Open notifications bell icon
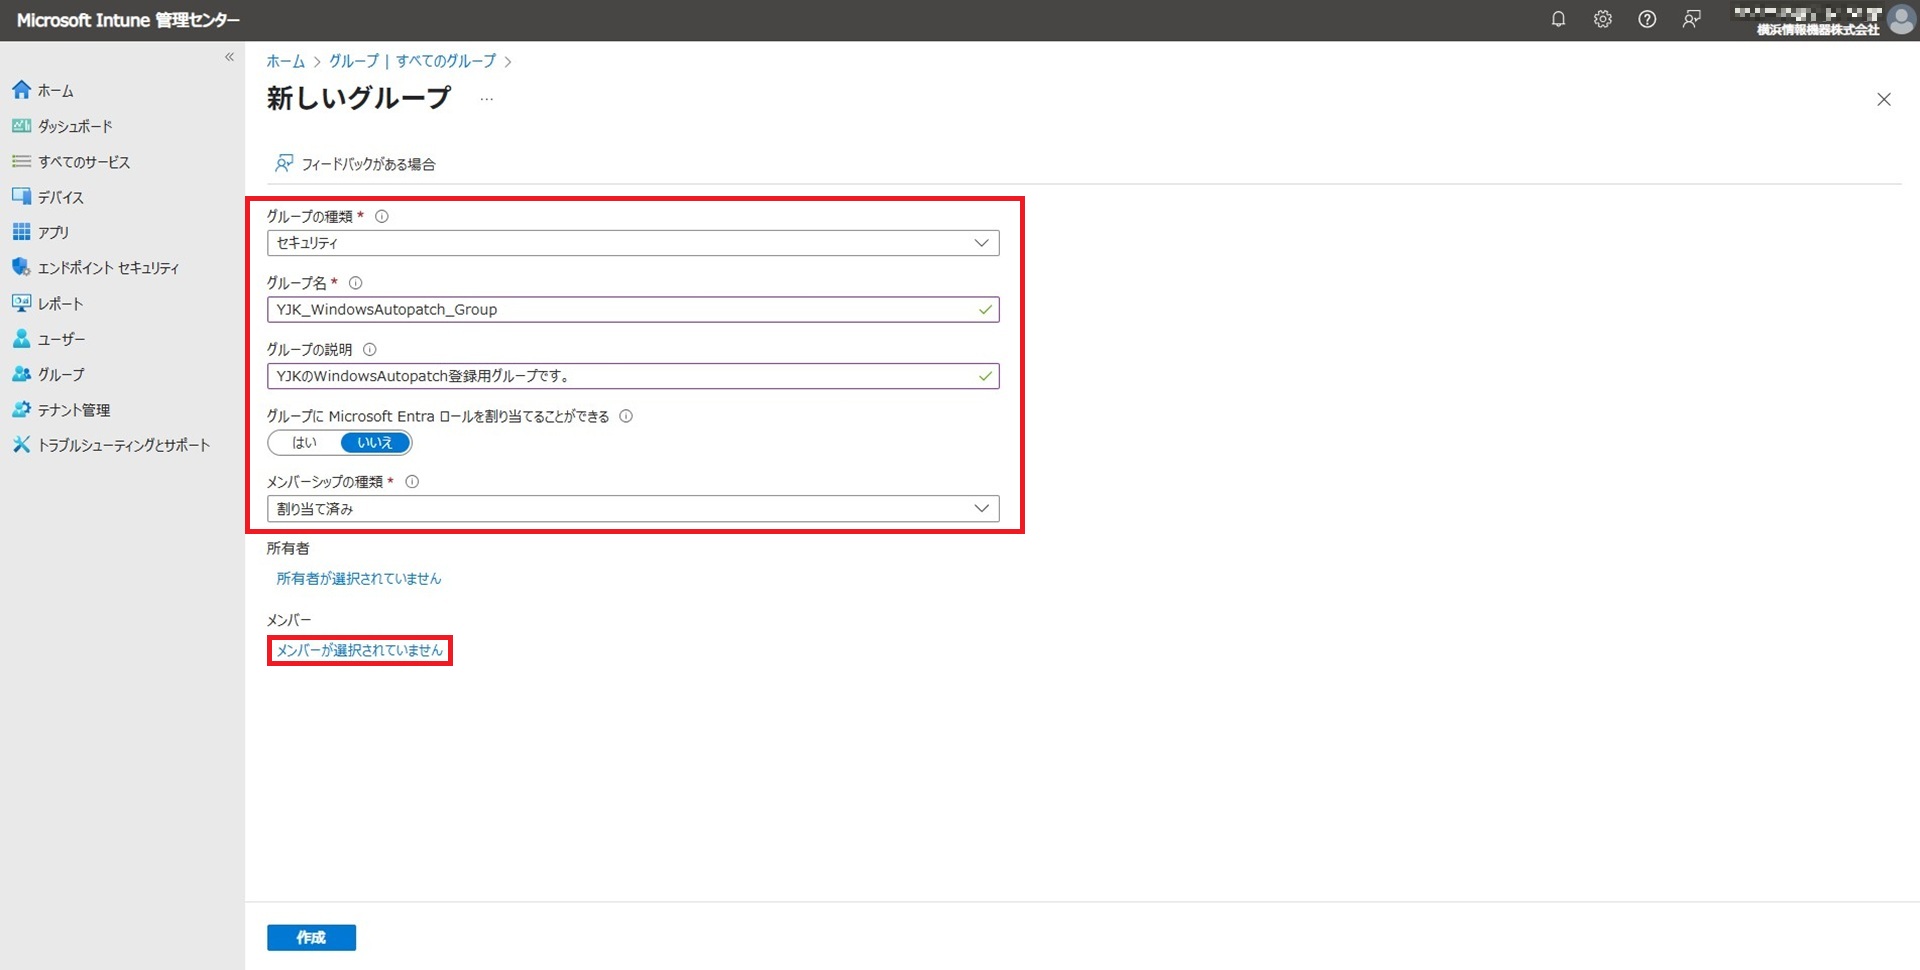 point(1558,19)
